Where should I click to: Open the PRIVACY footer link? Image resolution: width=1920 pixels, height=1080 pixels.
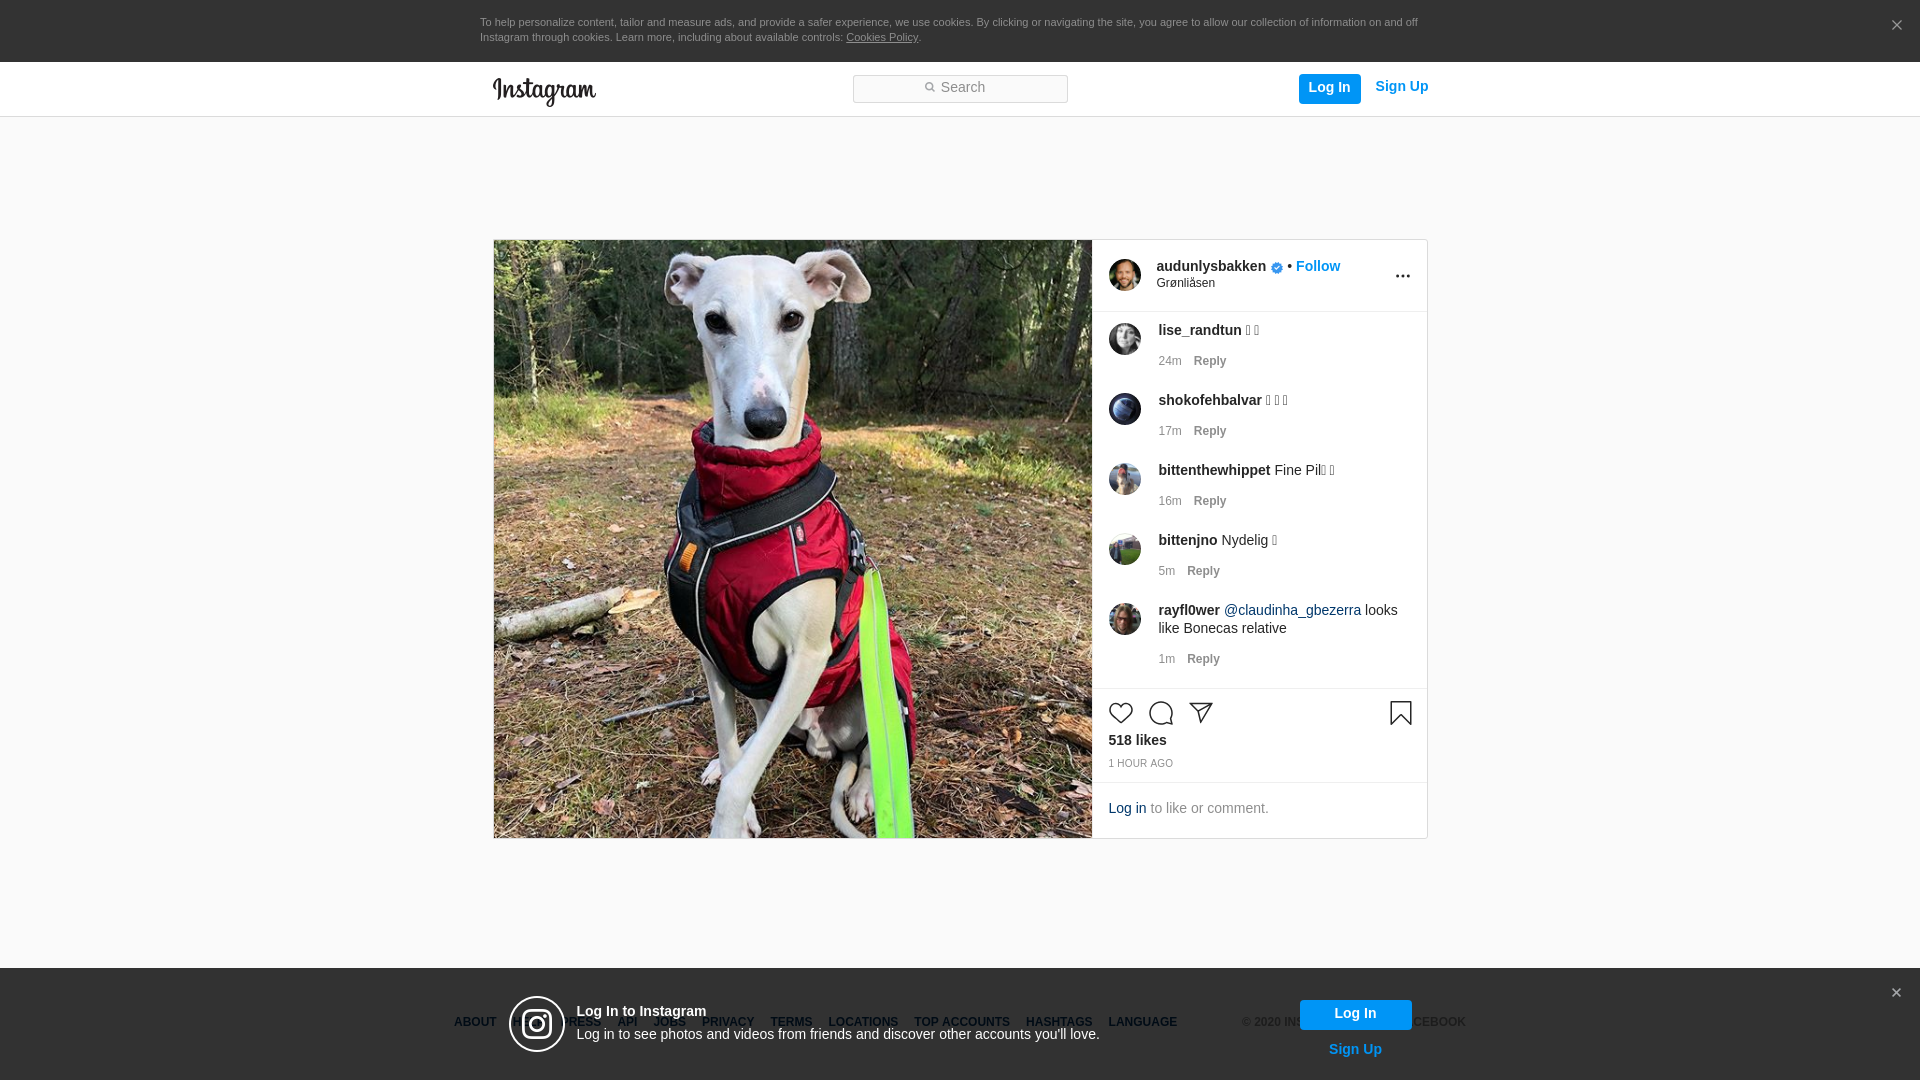coord(728,1022)
